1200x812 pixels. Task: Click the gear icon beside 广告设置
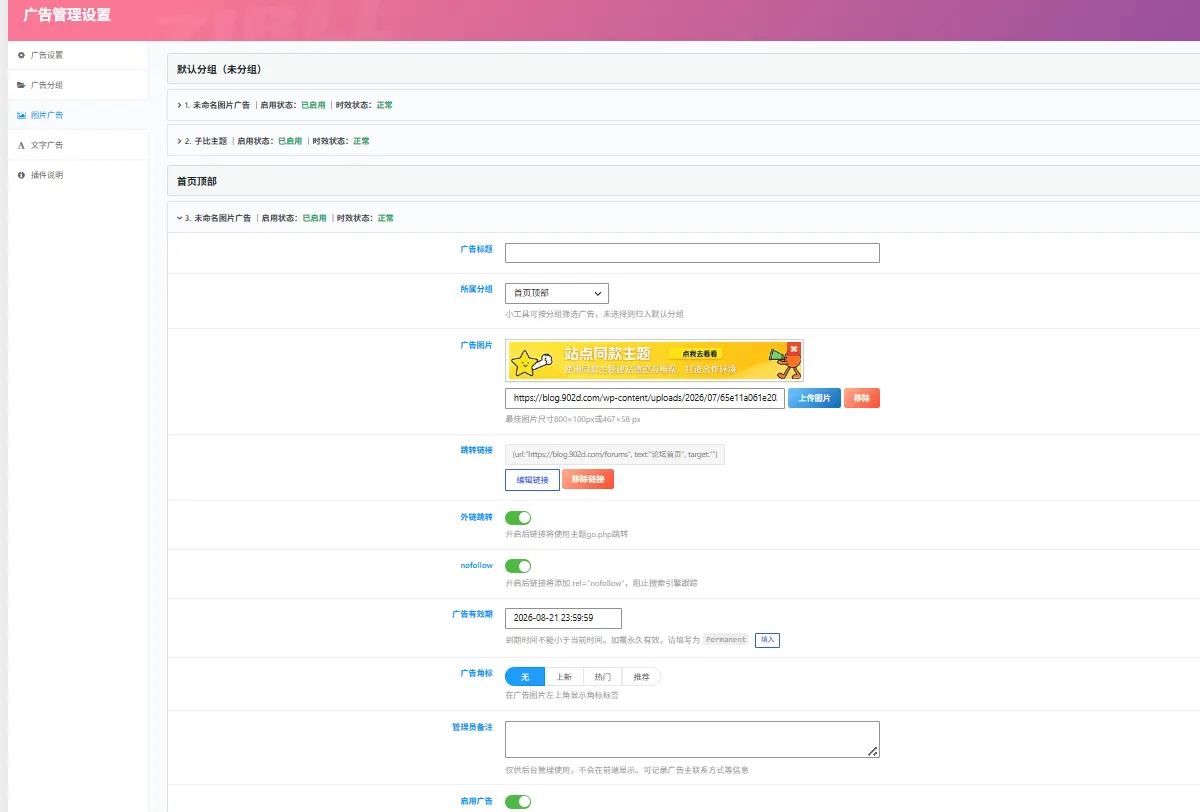[x=22, y=55]
